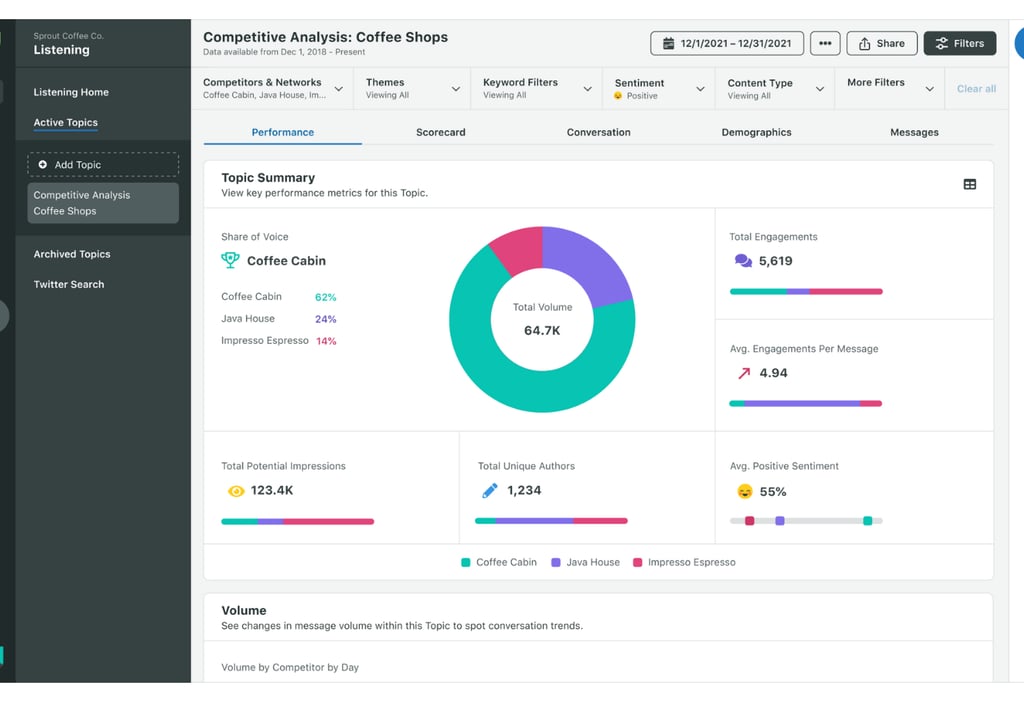1024x727 pixels.
Task: Click the Coffee Cabin 62% row
Action: point(279,297)
